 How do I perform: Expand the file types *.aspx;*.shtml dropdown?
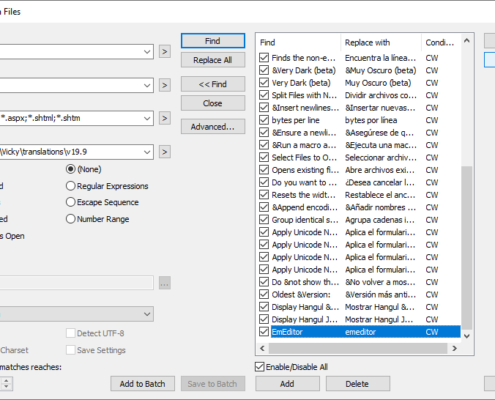[147, 118]
